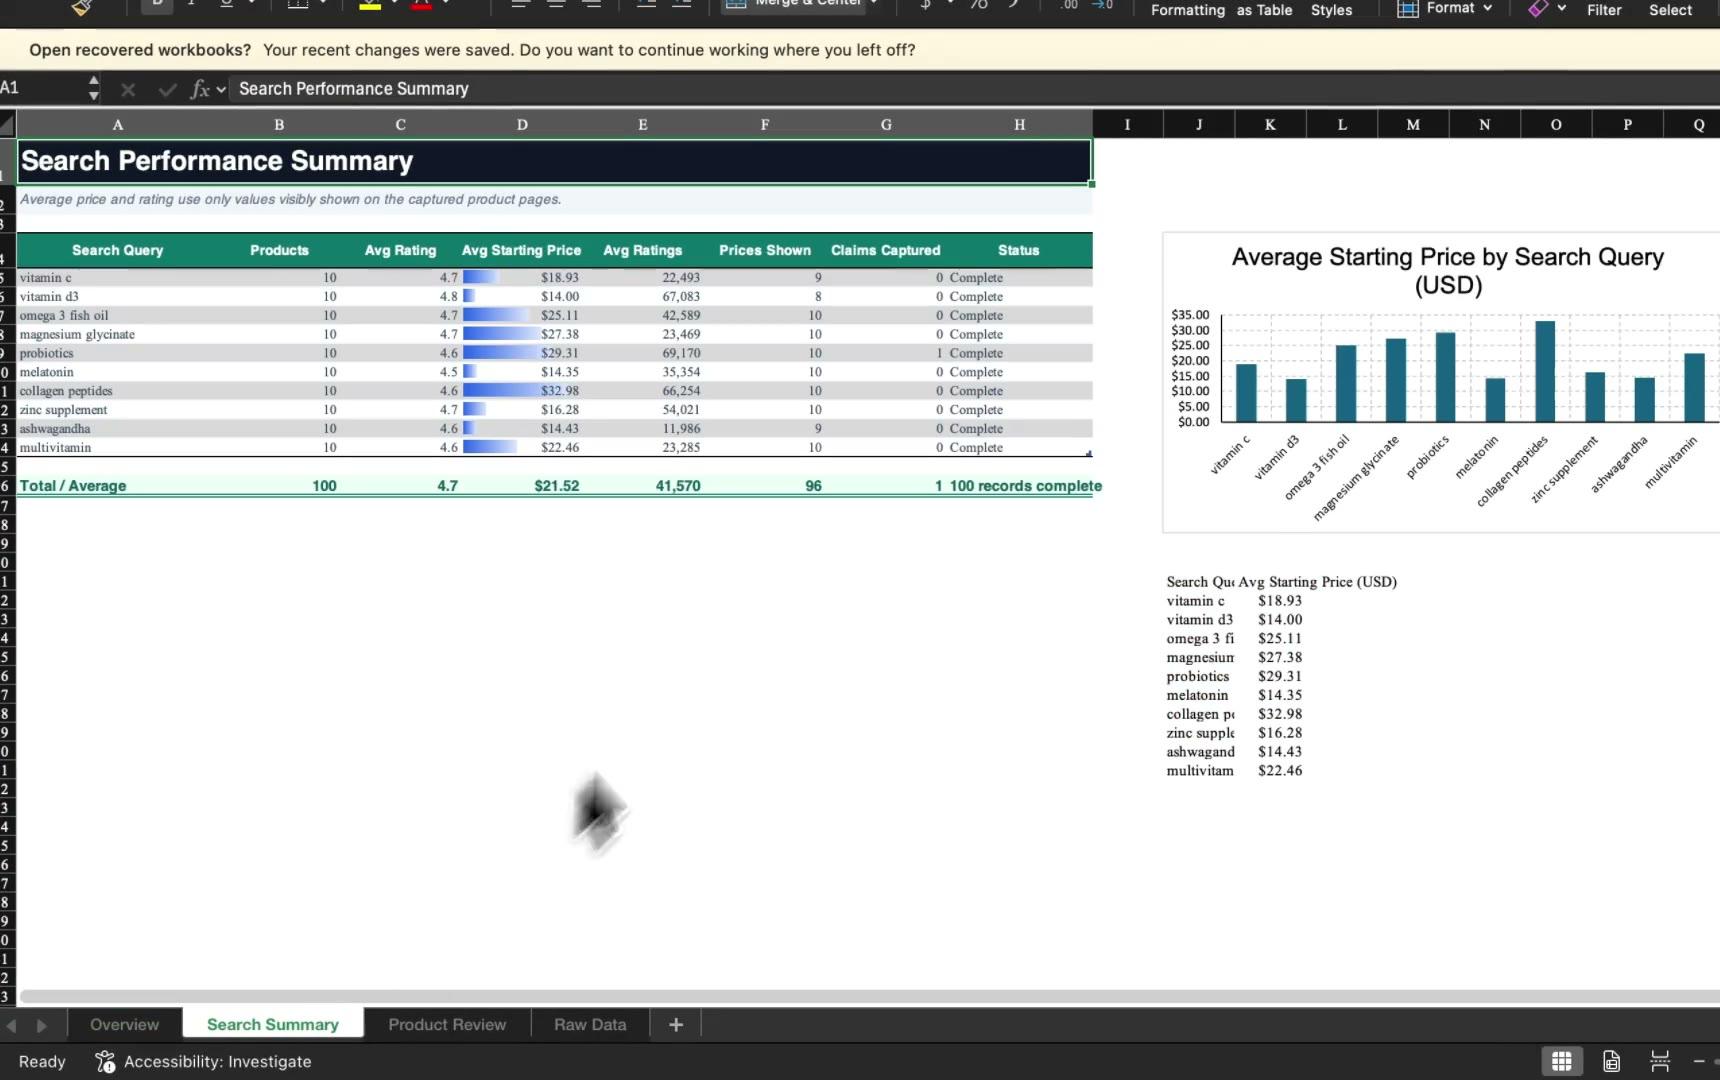Select column H header

[1019, 125]
